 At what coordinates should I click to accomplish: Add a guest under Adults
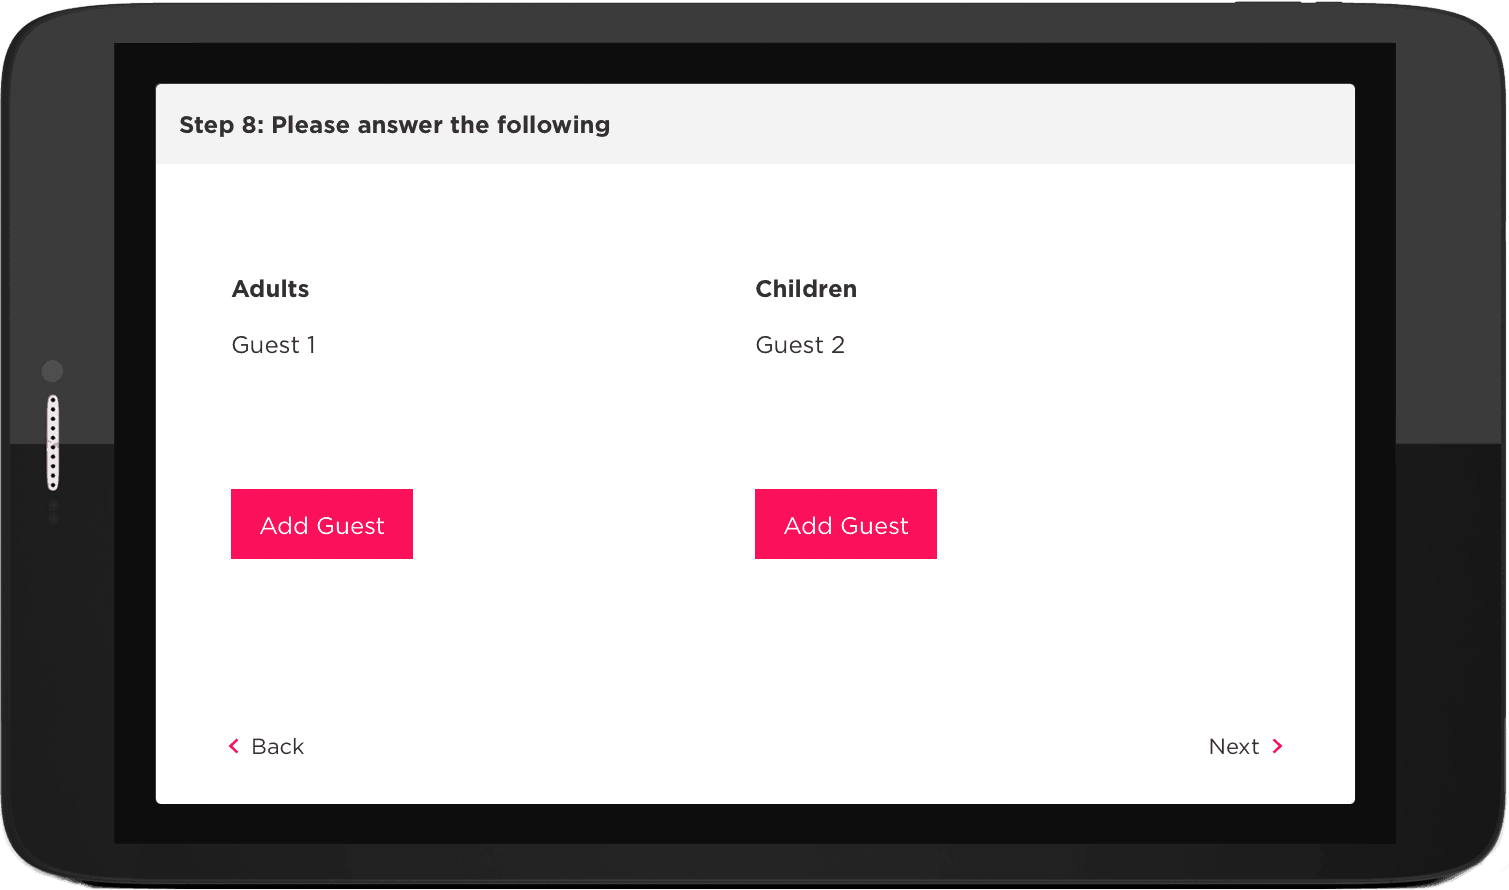[x=322, y=524]
